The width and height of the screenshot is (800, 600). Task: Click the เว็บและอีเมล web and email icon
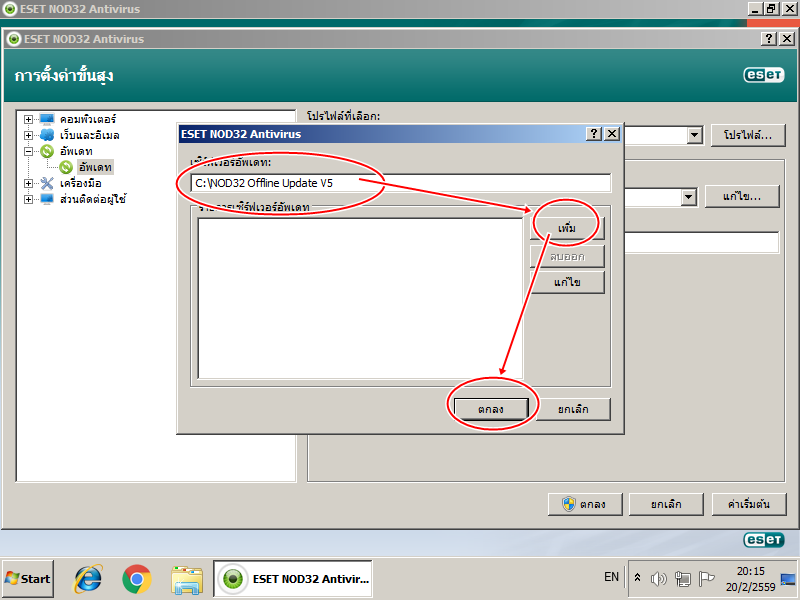tap(47, 135)
